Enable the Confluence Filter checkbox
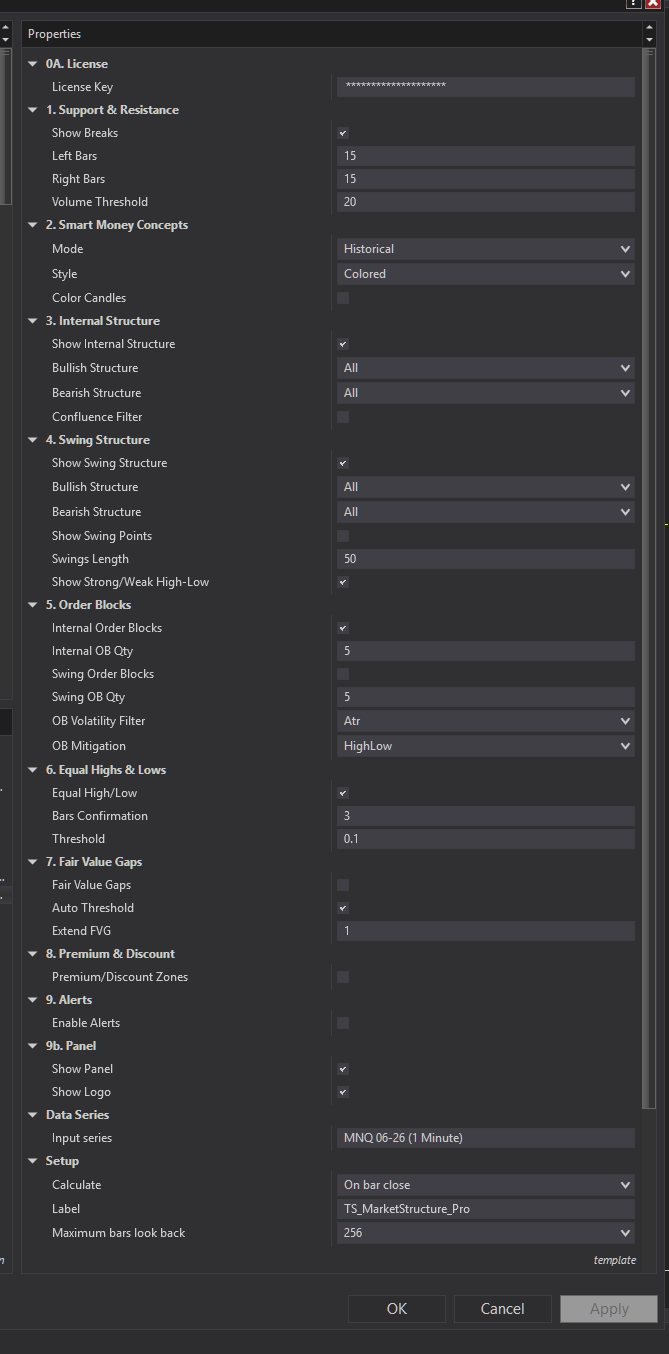 [x=343, y=417]
